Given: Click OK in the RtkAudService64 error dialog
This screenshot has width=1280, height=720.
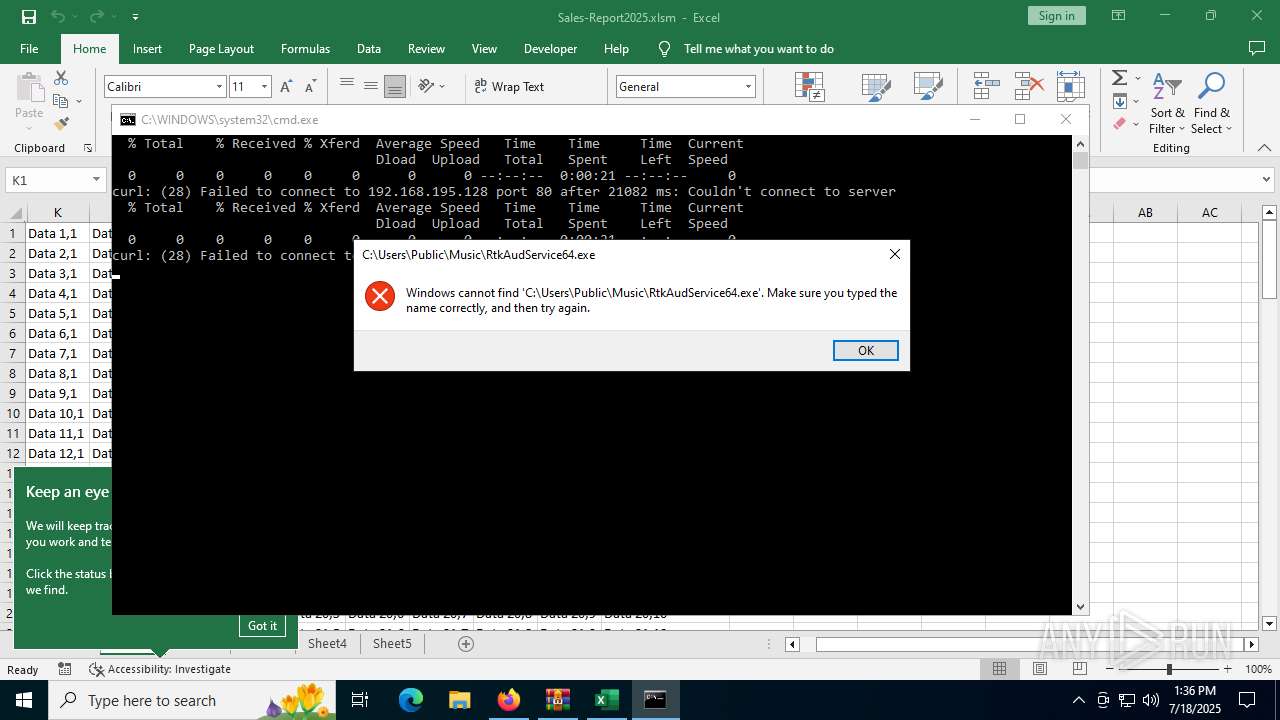Looking at the screenshot, I should 865,350.
